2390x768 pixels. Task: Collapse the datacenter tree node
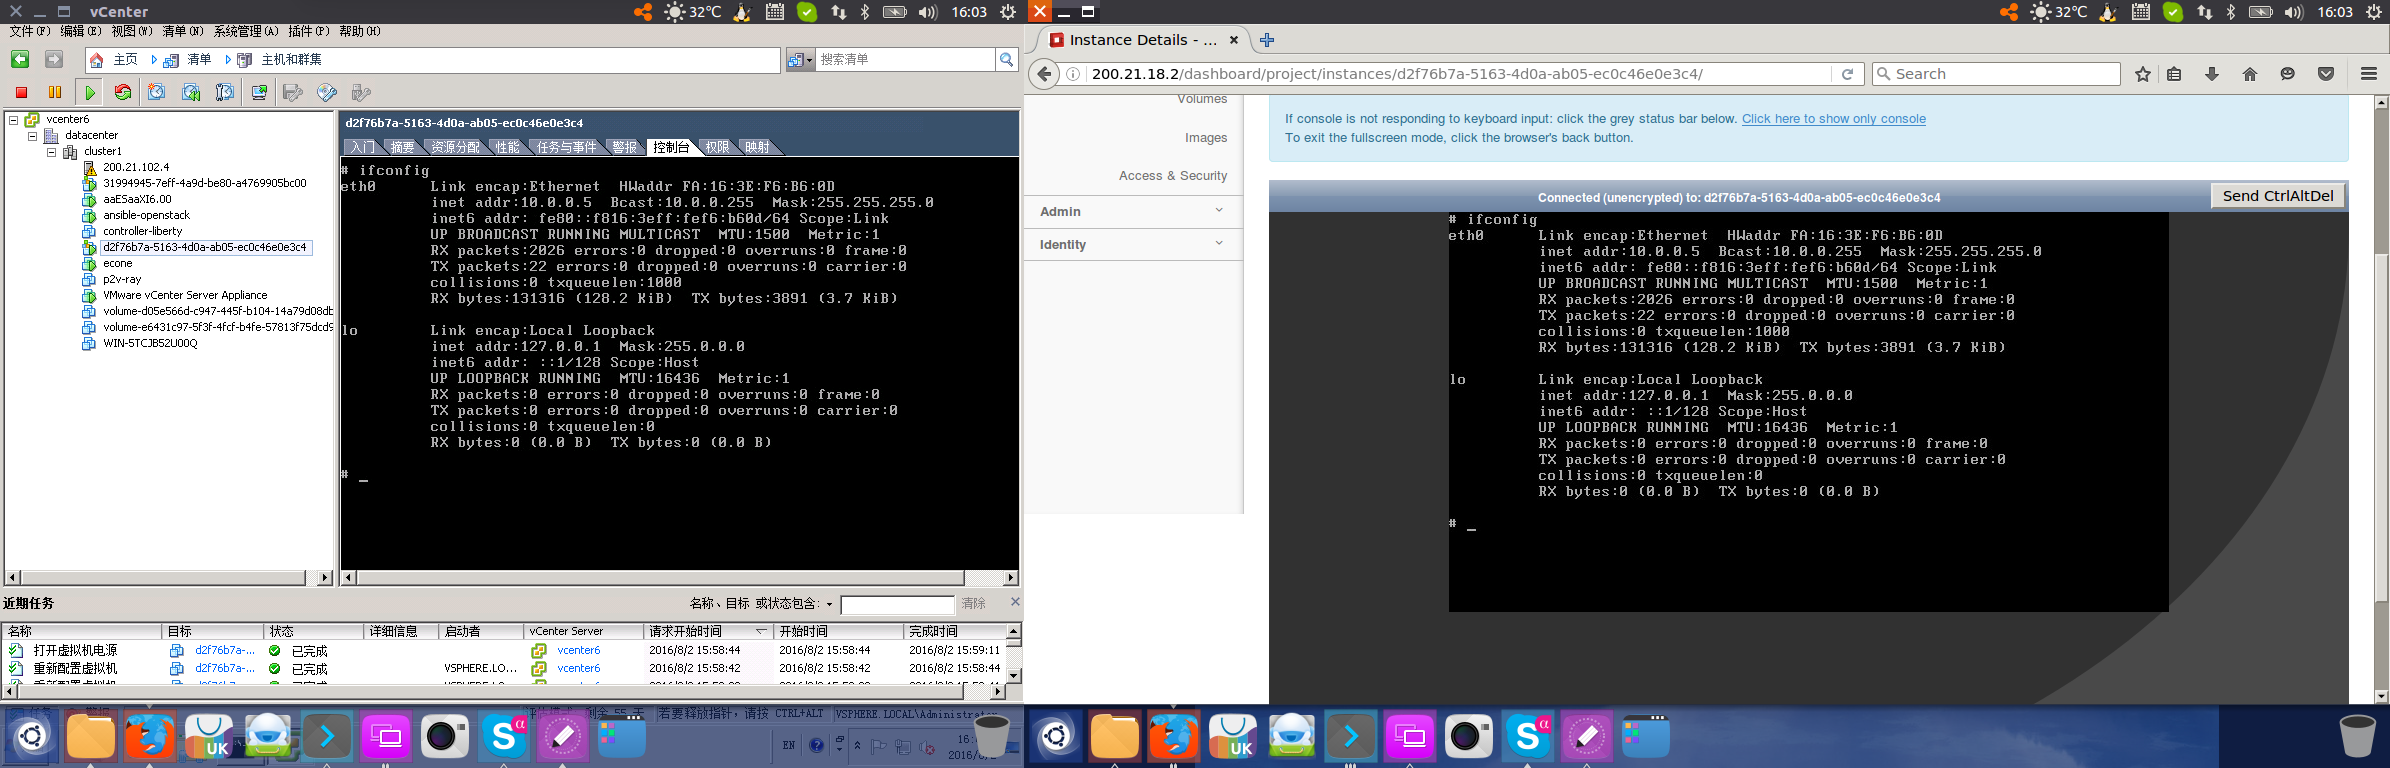tap(33, 136)
